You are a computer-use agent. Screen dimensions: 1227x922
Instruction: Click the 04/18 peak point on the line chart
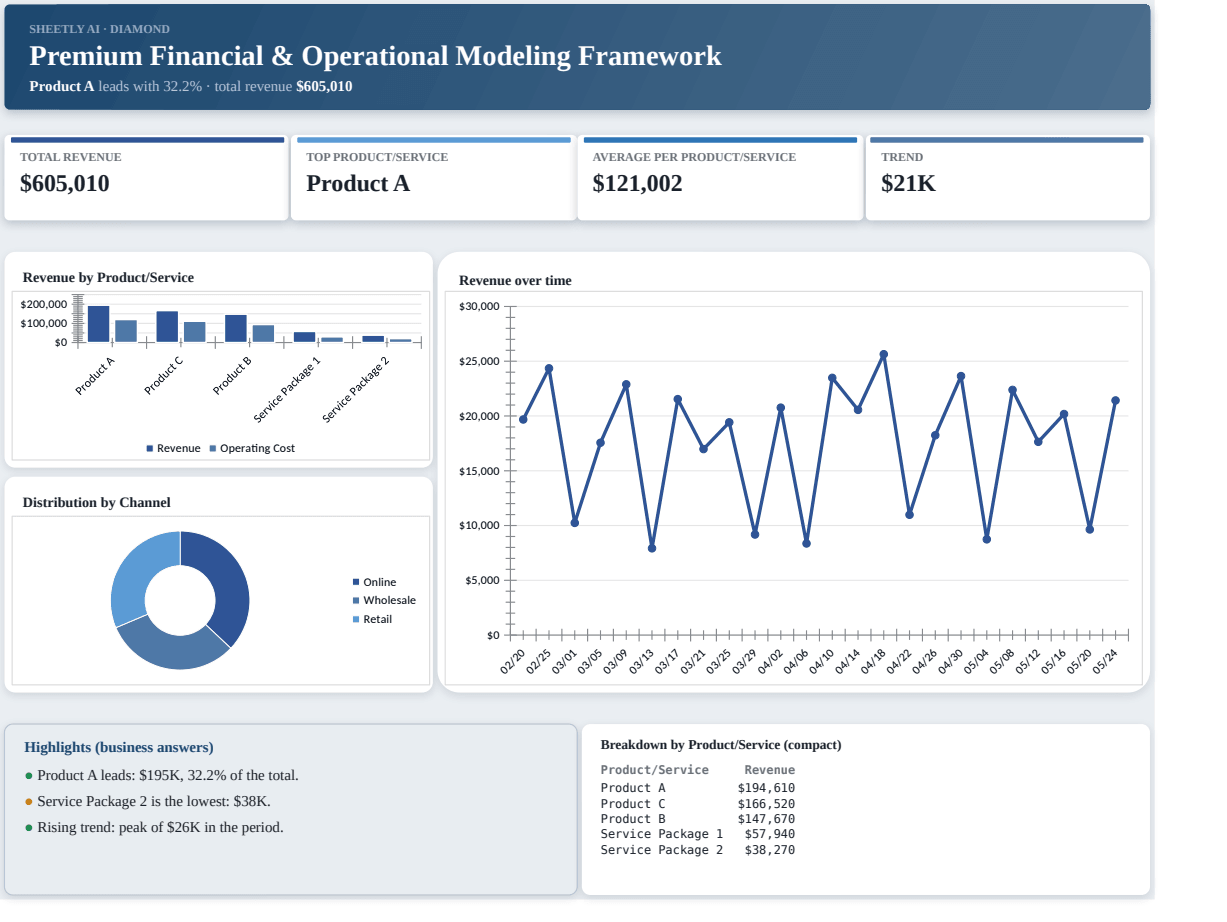[x=883, y=354]
